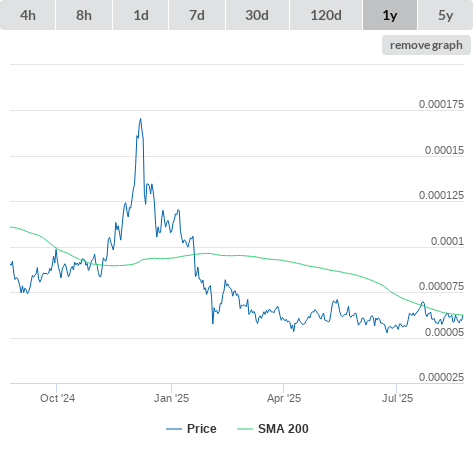474x455 pixels.
Task: Click the Jul '25 axis marker
Action: pos(397,398)
